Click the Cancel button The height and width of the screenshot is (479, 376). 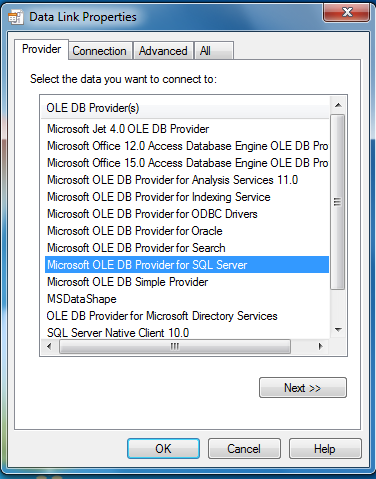[244, 448]
